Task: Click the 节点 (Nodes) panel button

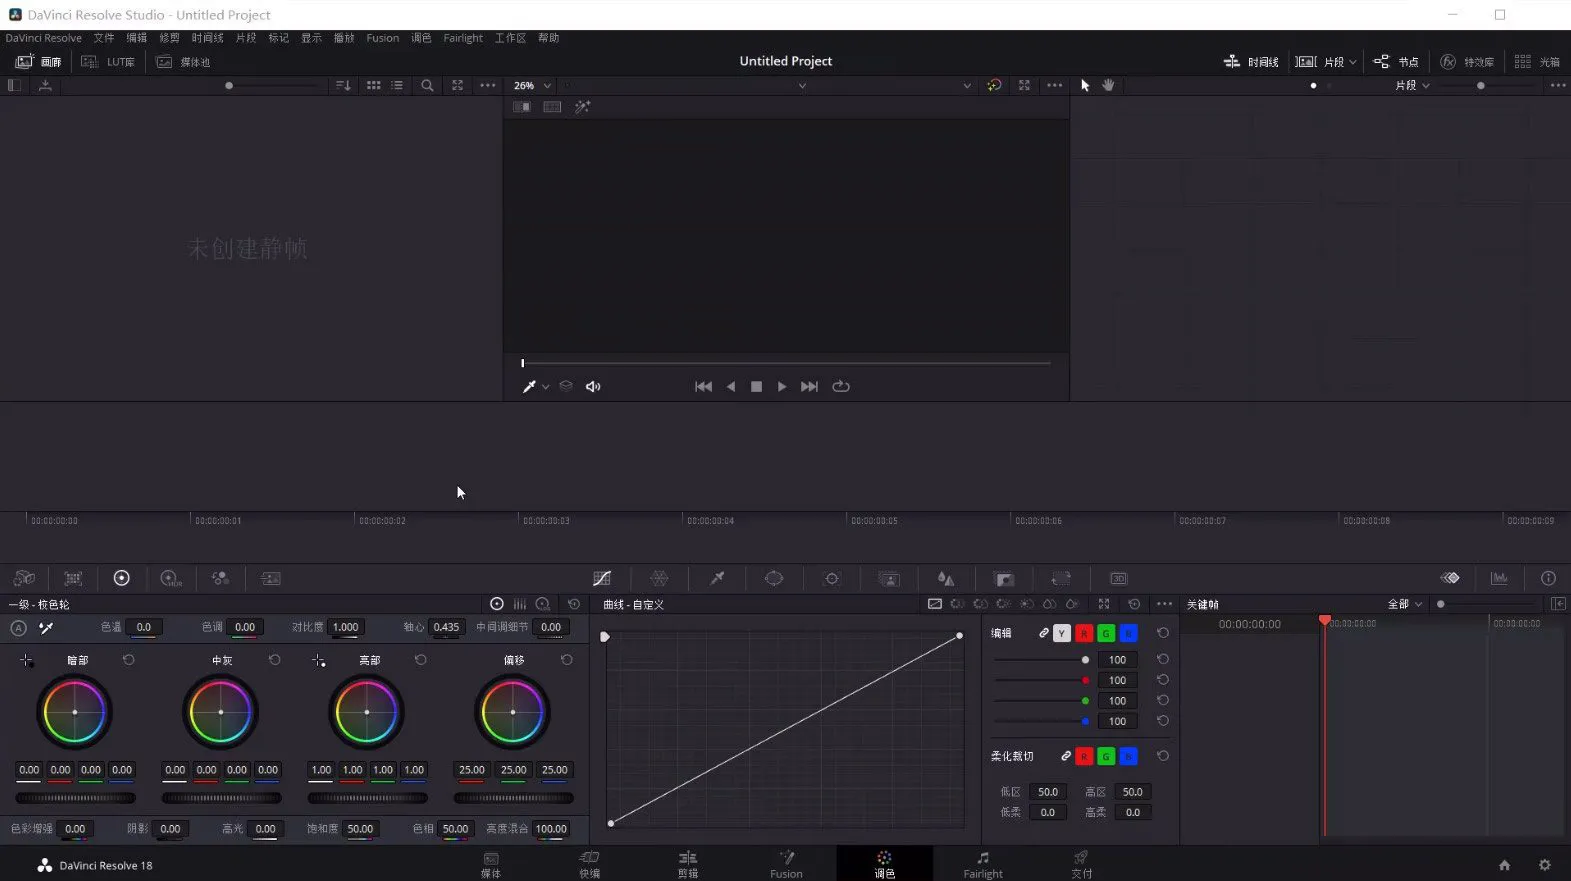Action: (x=1396, y=62)
